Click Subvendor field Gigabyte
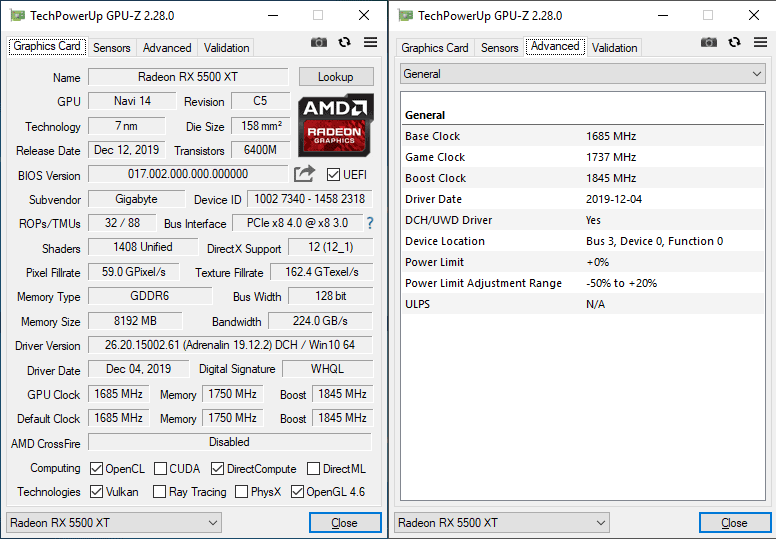The image size is (776, 539). [137, 199]
